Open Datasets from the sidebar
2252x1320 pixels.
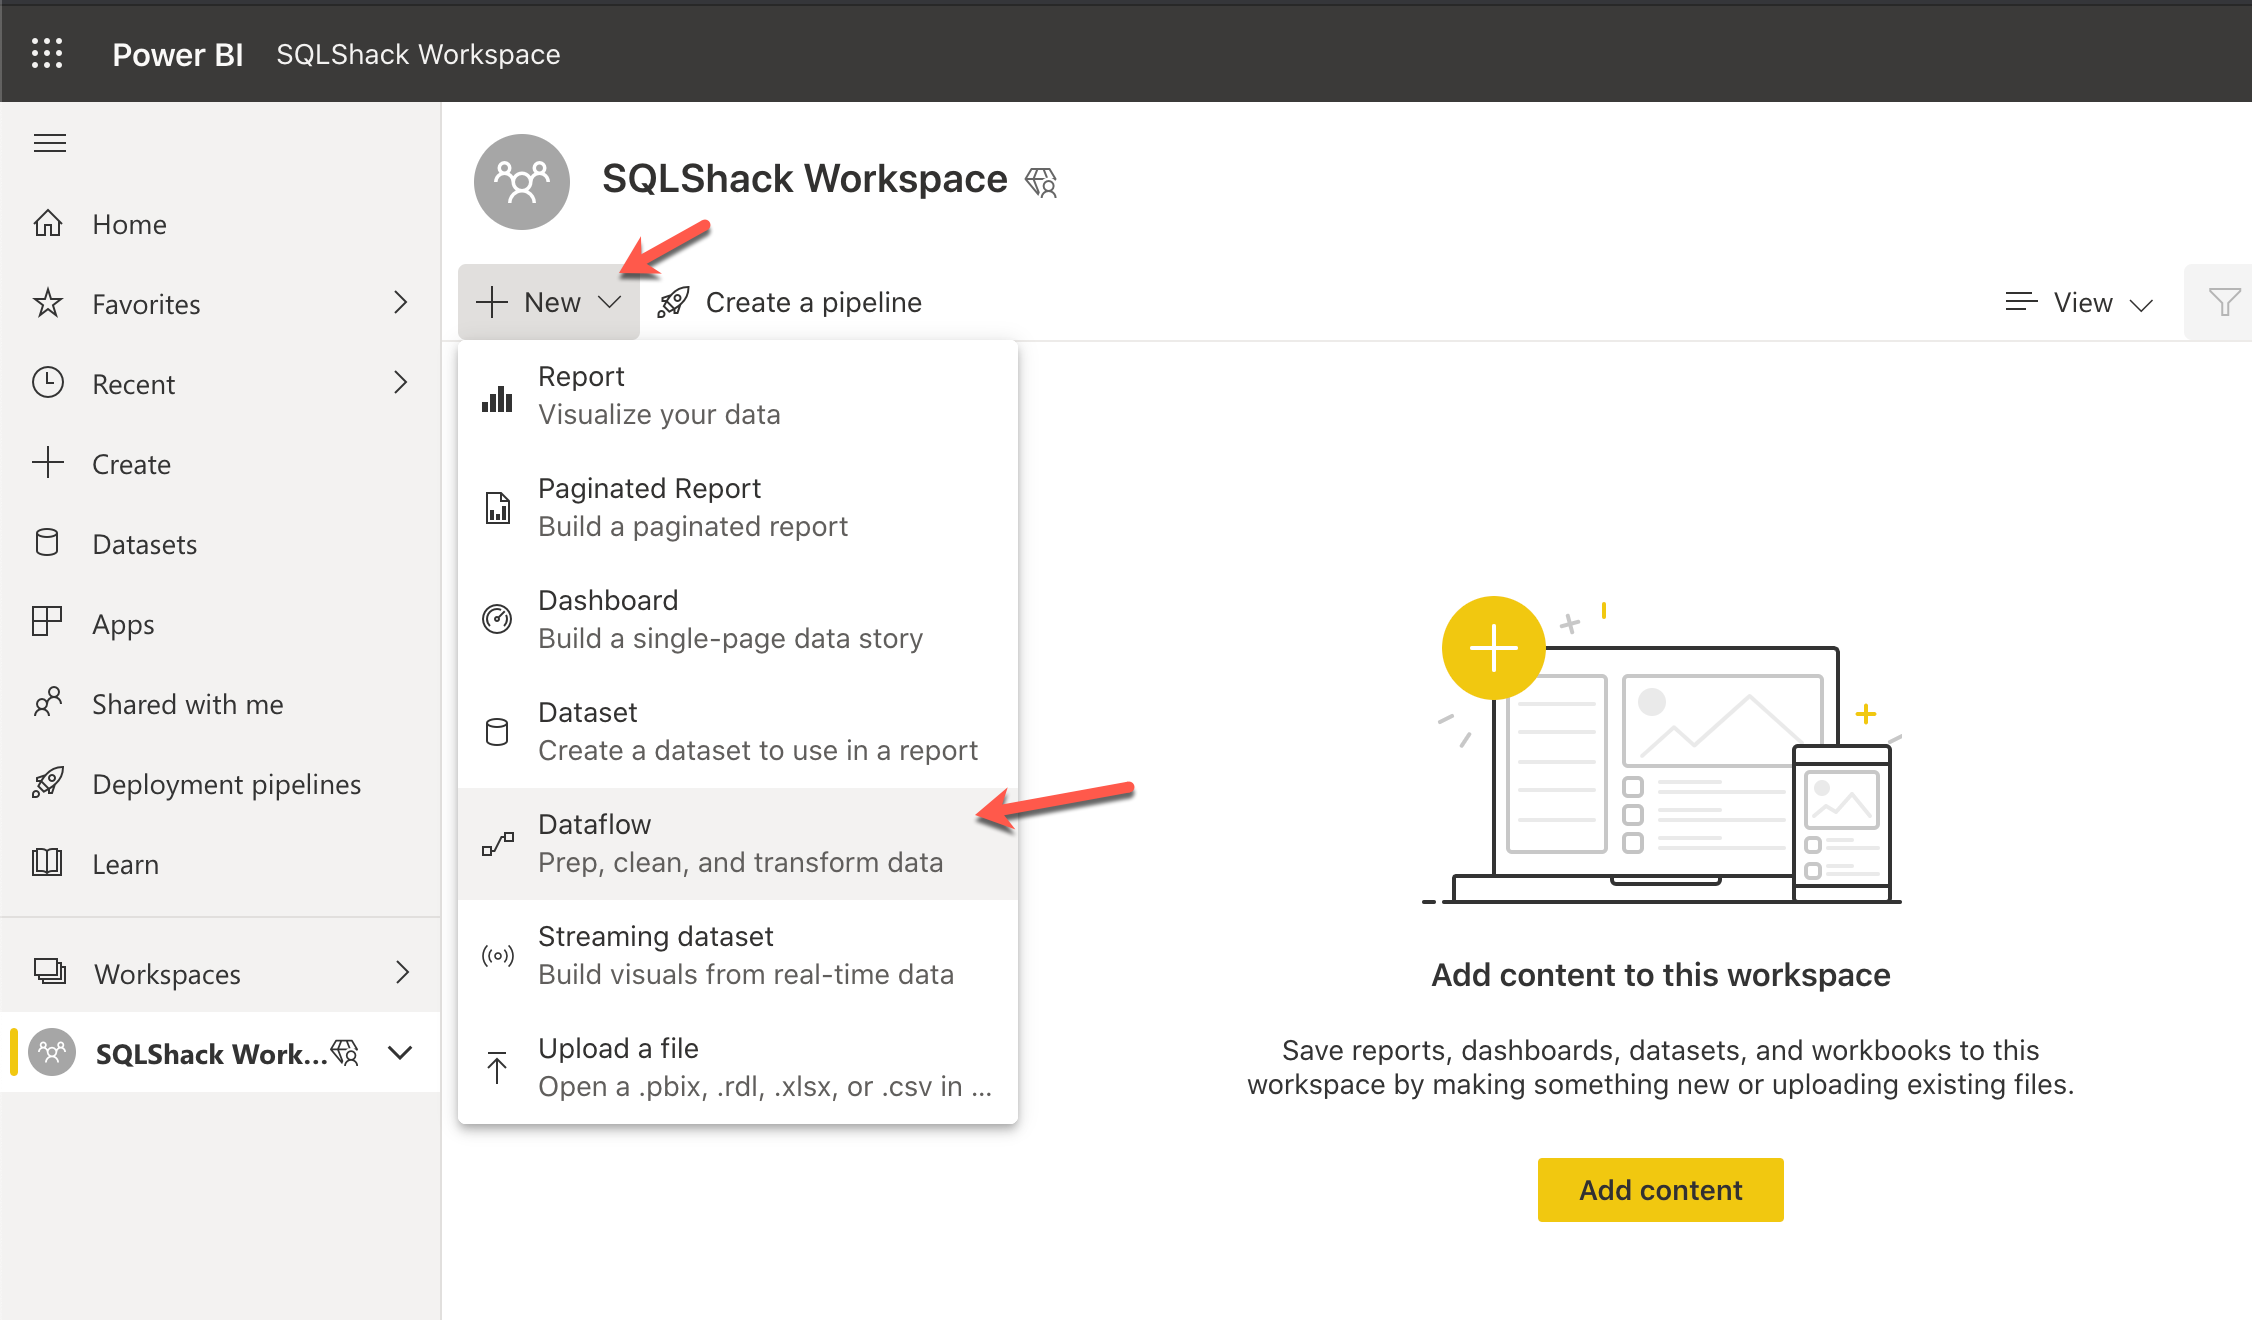point(144,543)
